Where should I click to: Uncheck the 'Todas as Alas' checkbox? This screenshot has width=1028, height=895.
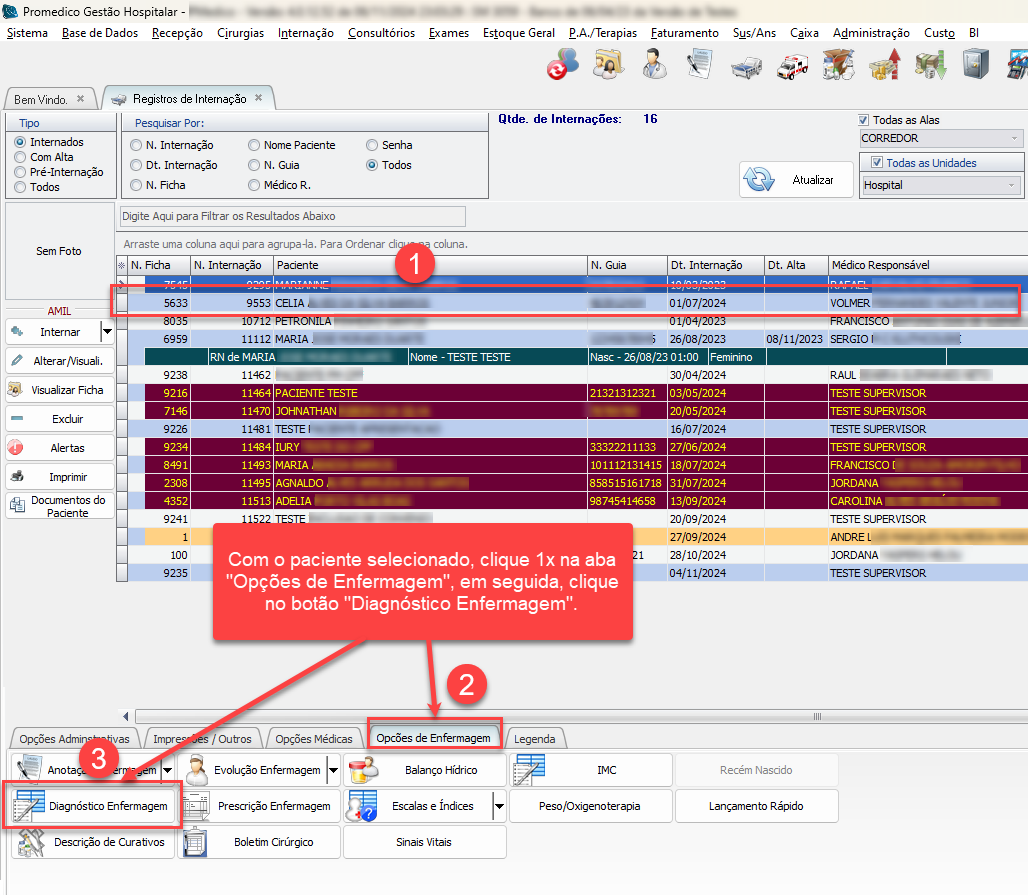point(865,120)
